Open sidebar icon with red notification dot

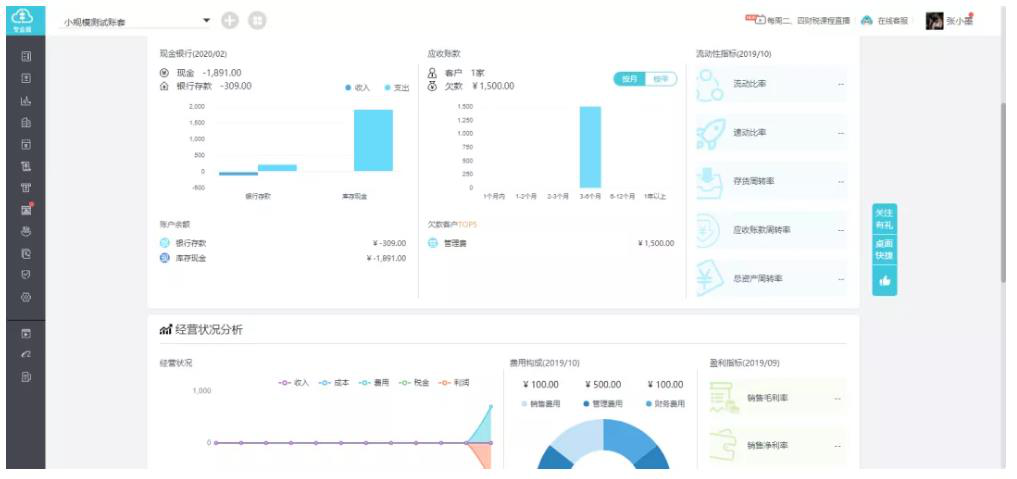click(26, 209)
